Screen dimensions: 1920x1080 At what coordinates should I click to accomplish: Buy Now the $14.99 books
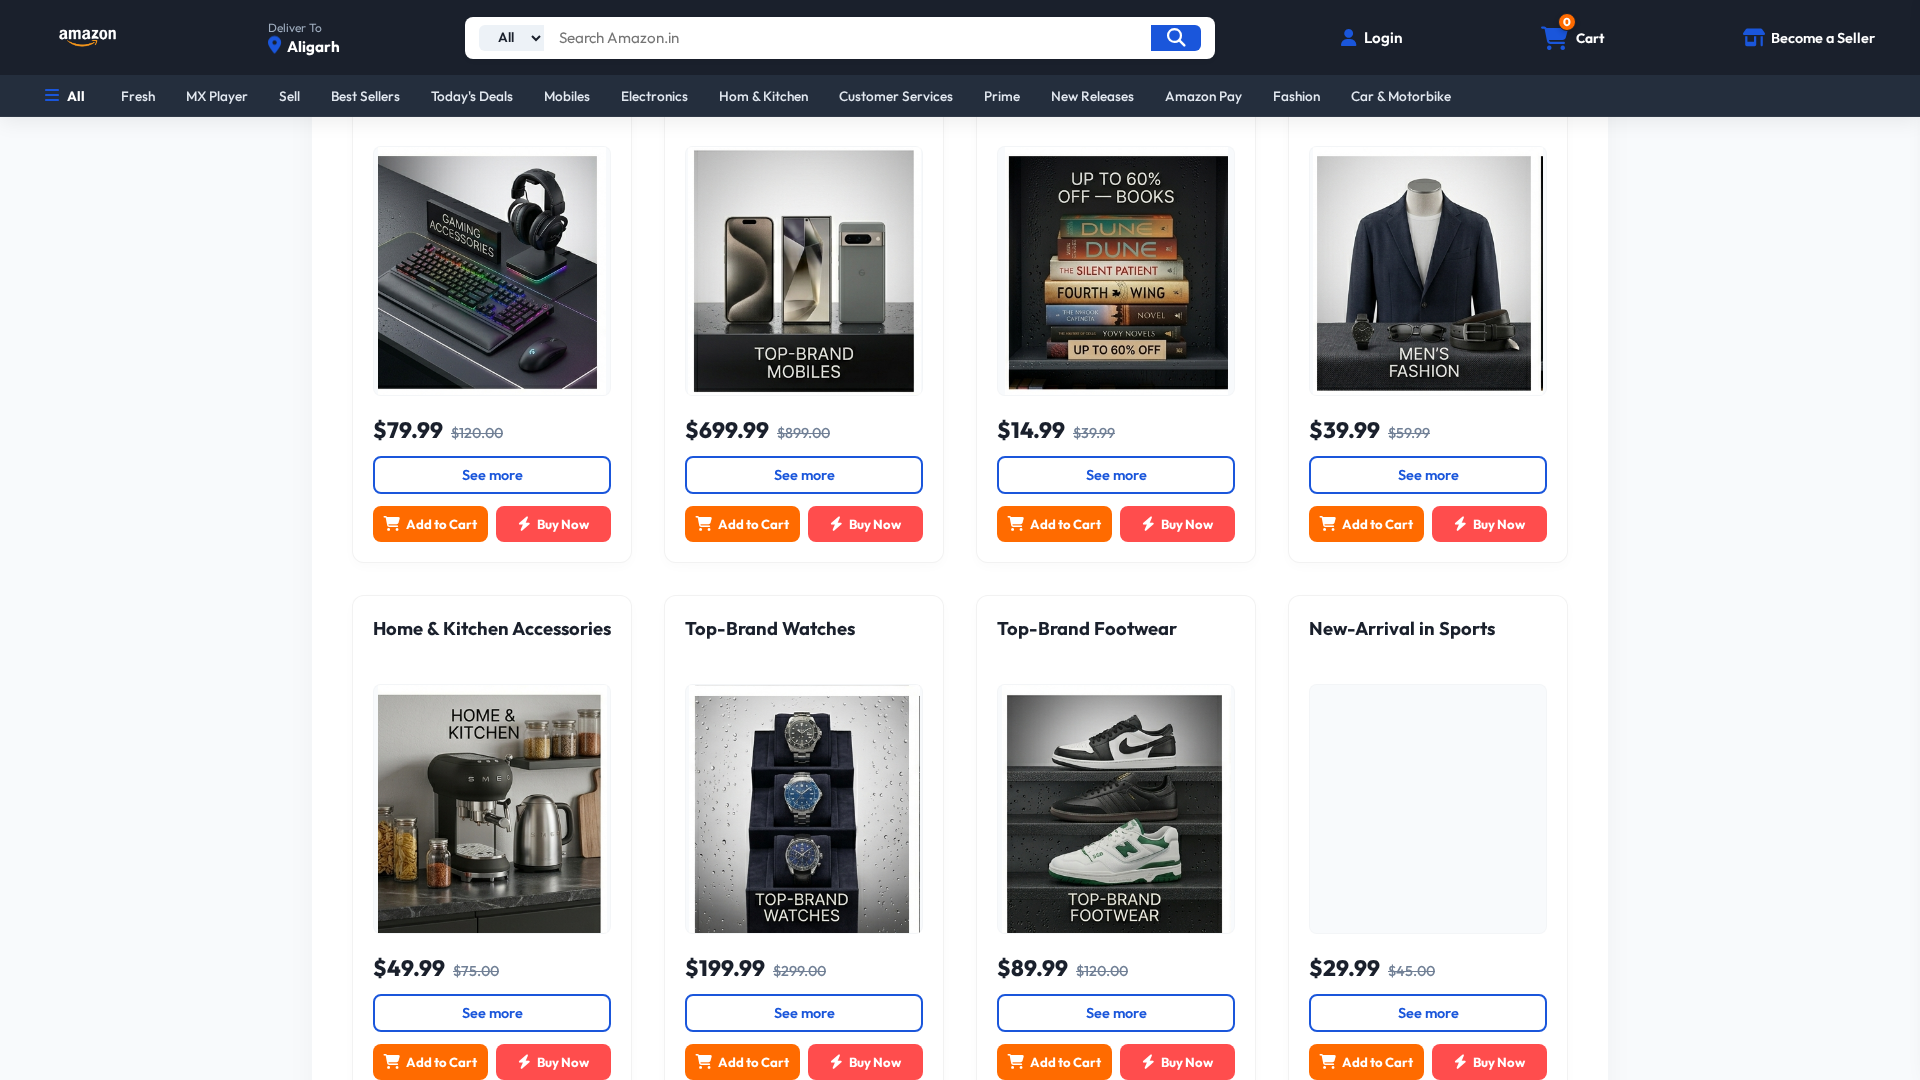pos(1177,524)
